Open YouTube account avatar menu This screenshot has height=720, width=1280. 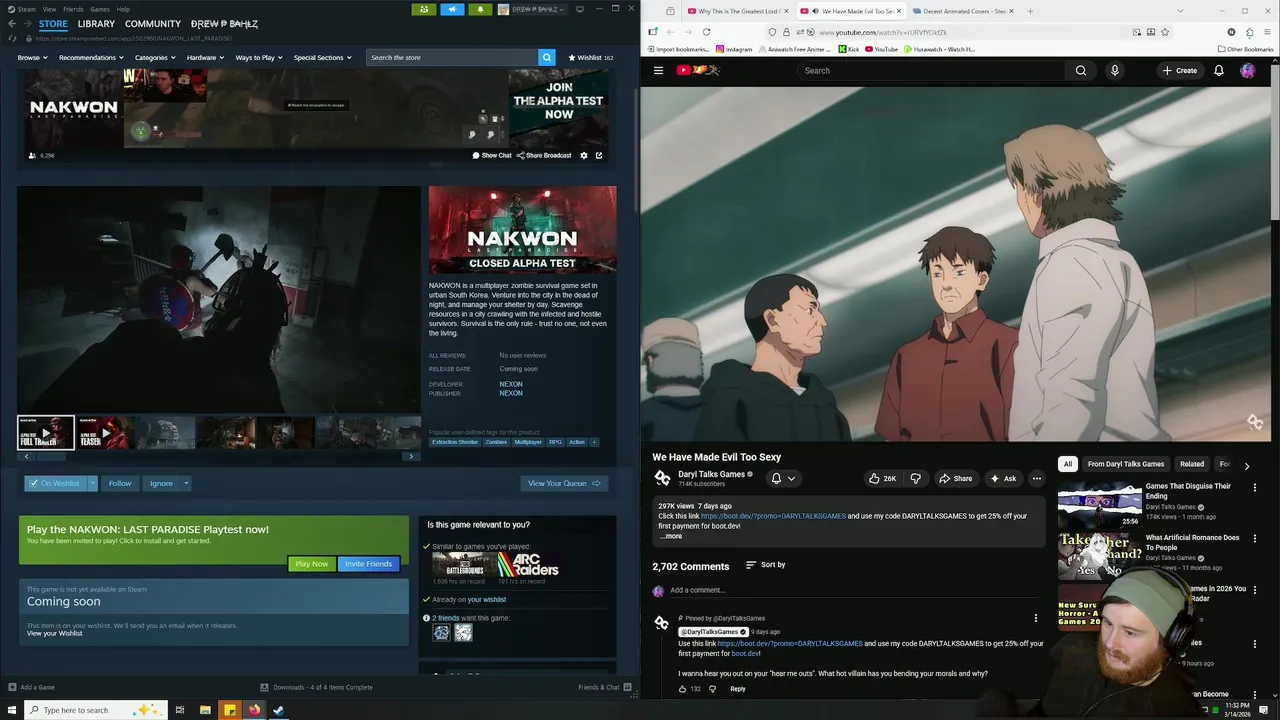tap(1247, 70)
